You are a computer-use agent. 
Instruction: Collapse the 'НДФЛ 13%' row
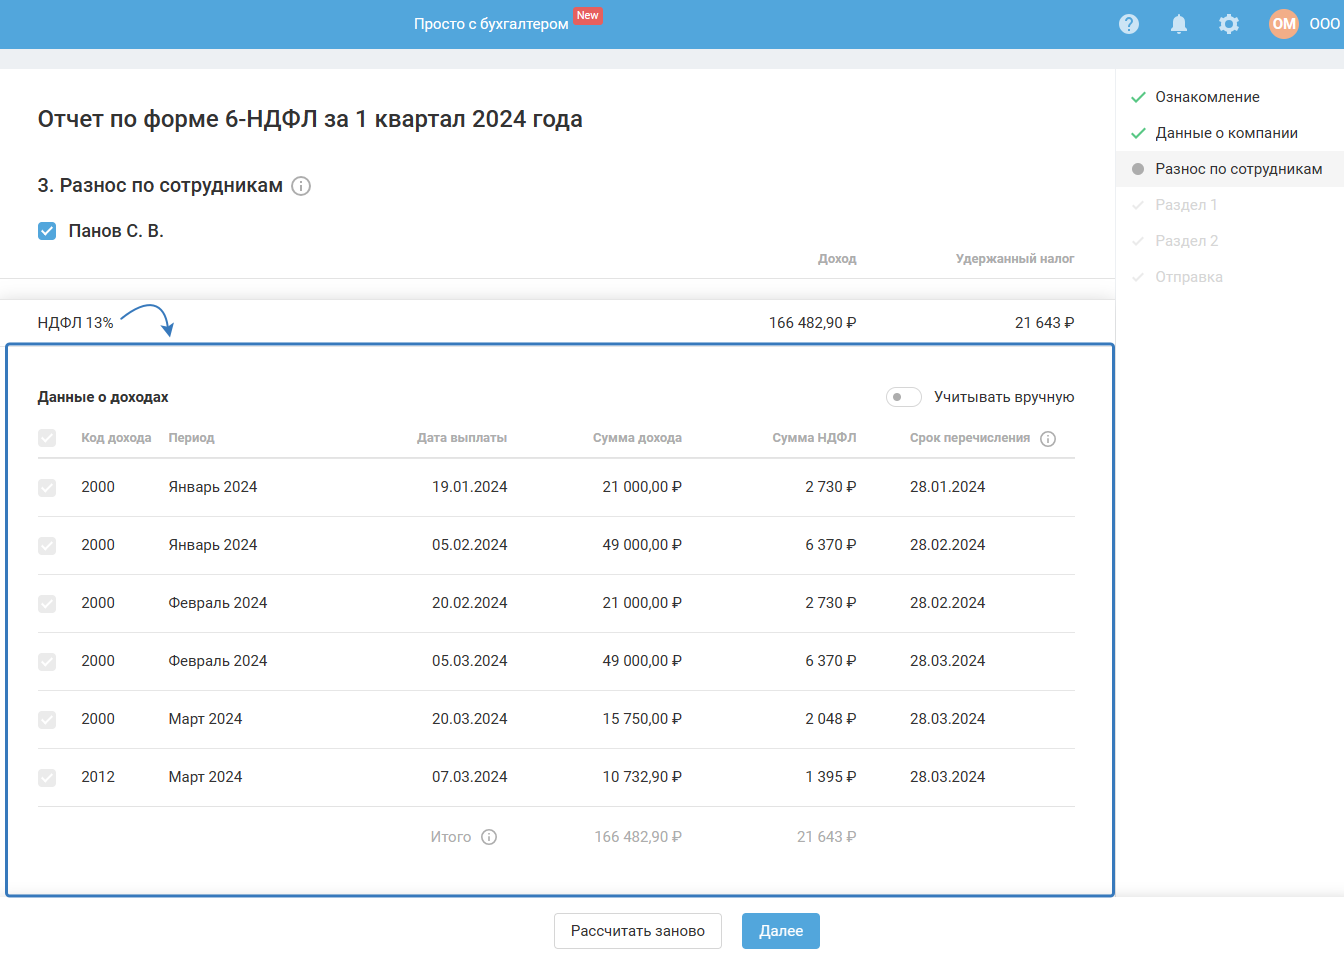click(x=75, y=323)
